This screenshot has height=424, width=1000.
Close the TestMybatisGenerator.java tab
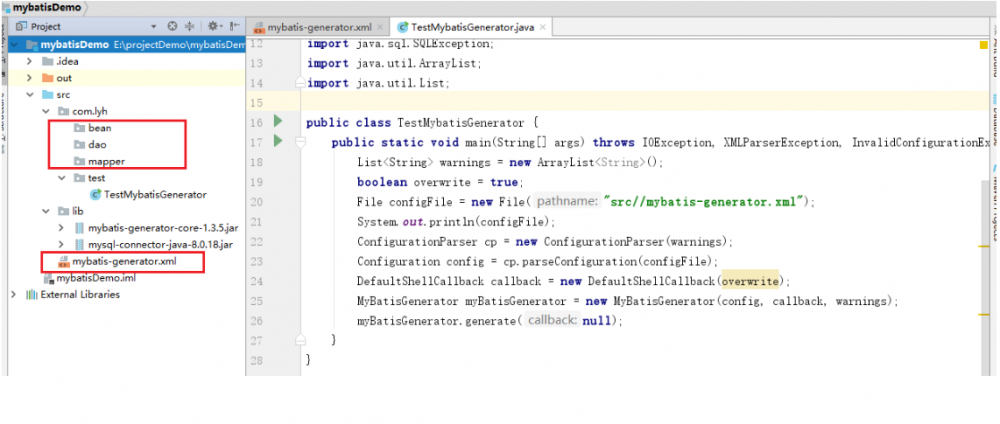click(x=543, y=27)
